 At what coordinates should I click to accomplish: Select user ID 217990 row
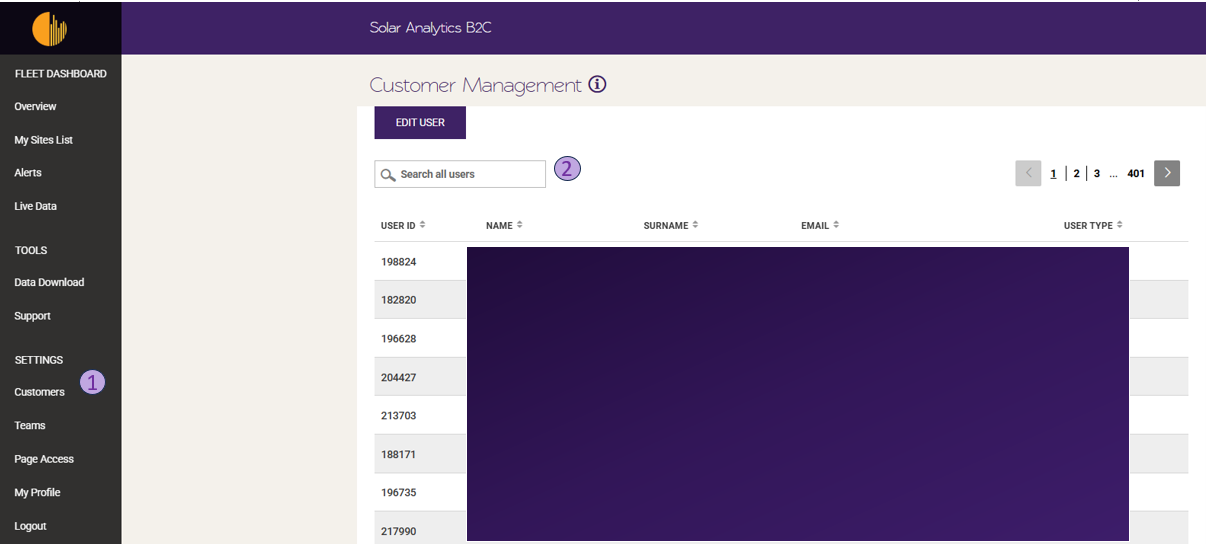tap(781, 528)
